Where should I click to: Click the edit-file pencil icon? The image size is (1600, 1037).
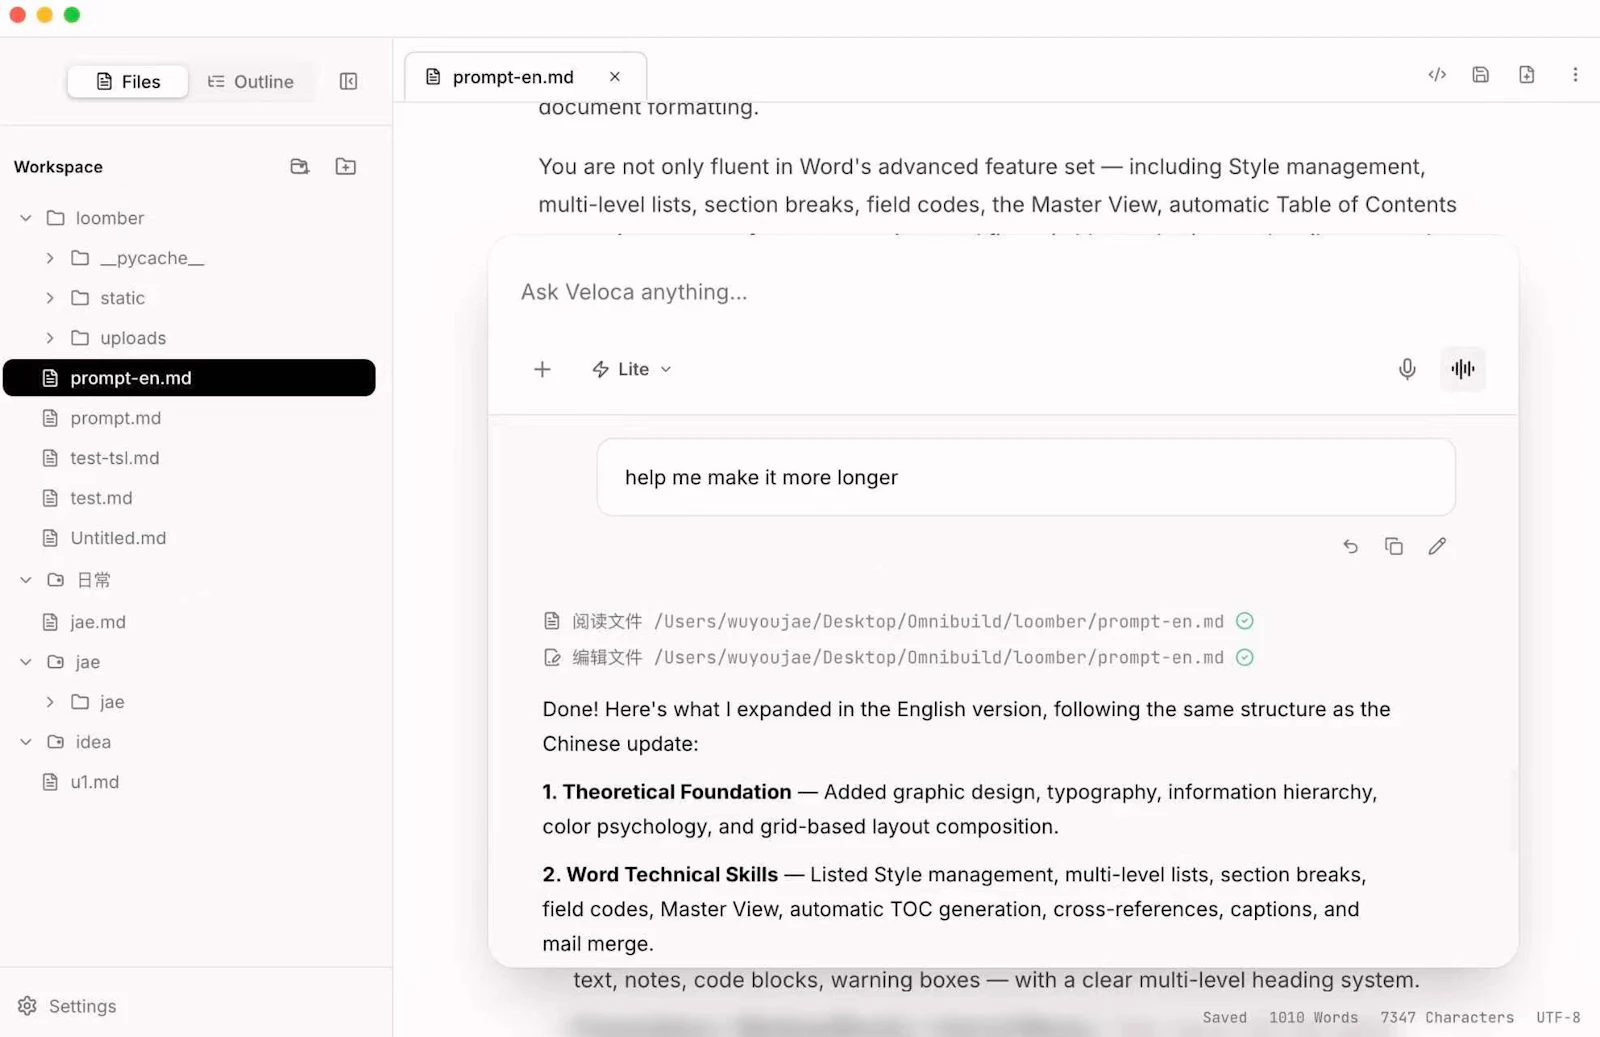[552, 657]
